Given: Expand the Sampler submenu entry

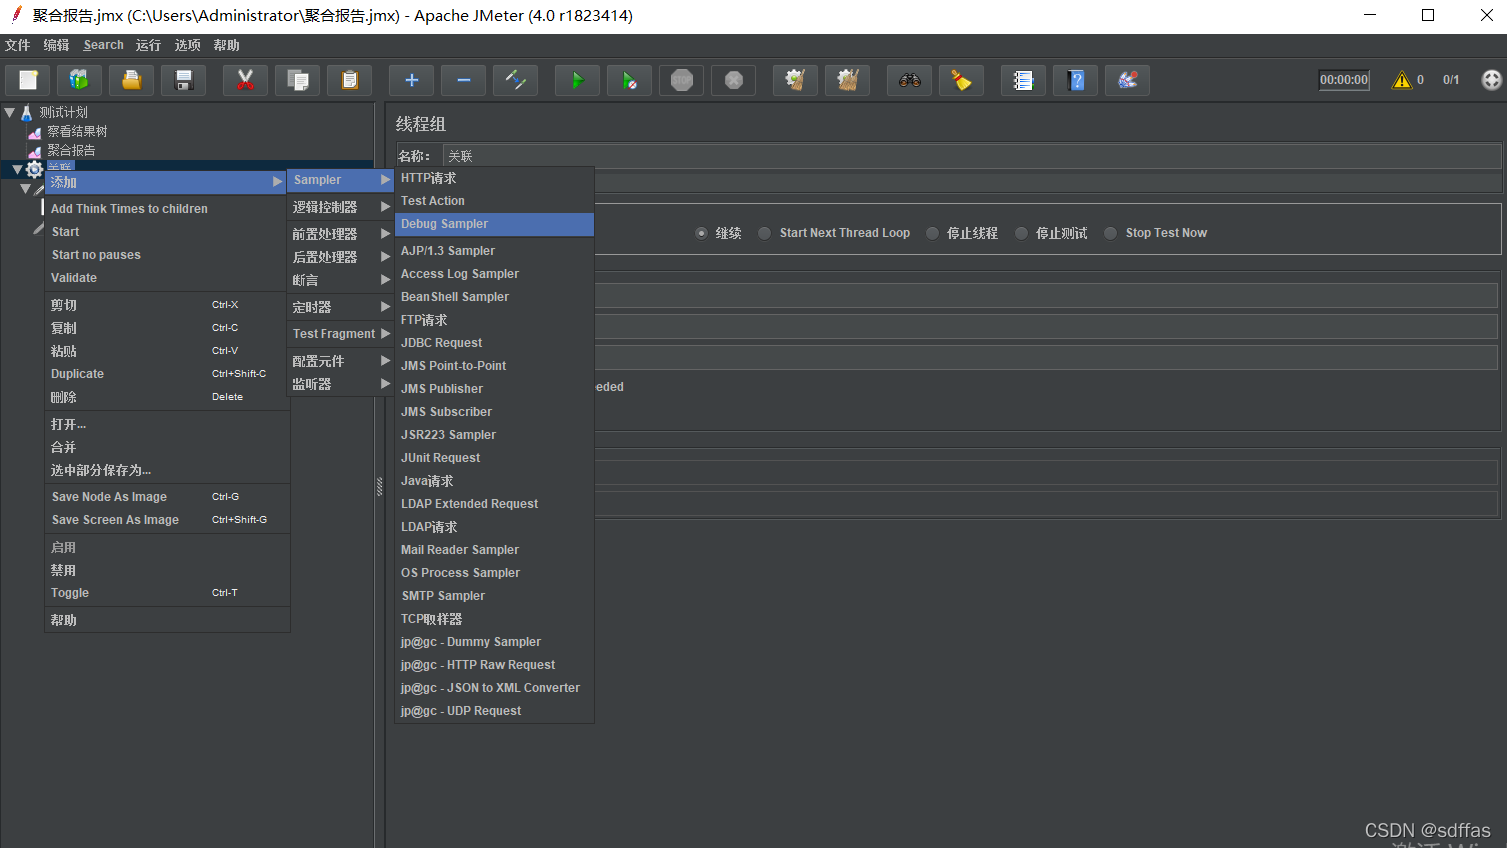Looking at the screenshot, I should coord(340,180).
